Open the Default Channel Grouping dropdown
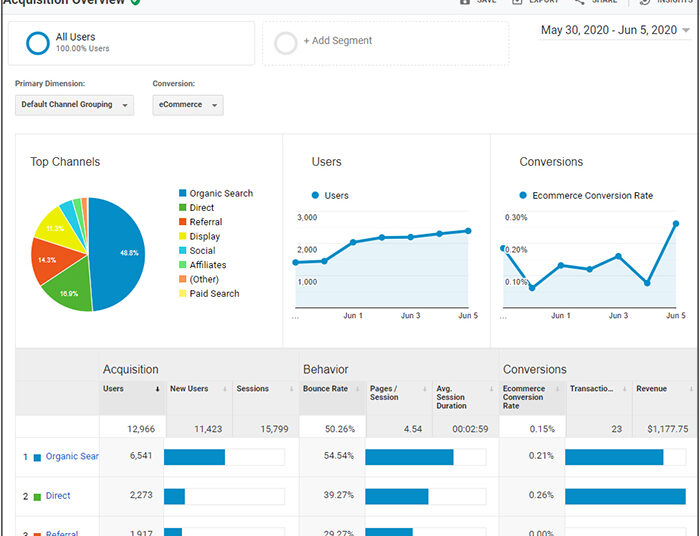Image resolution: width=700 pixels, height=536 pixels. click(75, 105)
